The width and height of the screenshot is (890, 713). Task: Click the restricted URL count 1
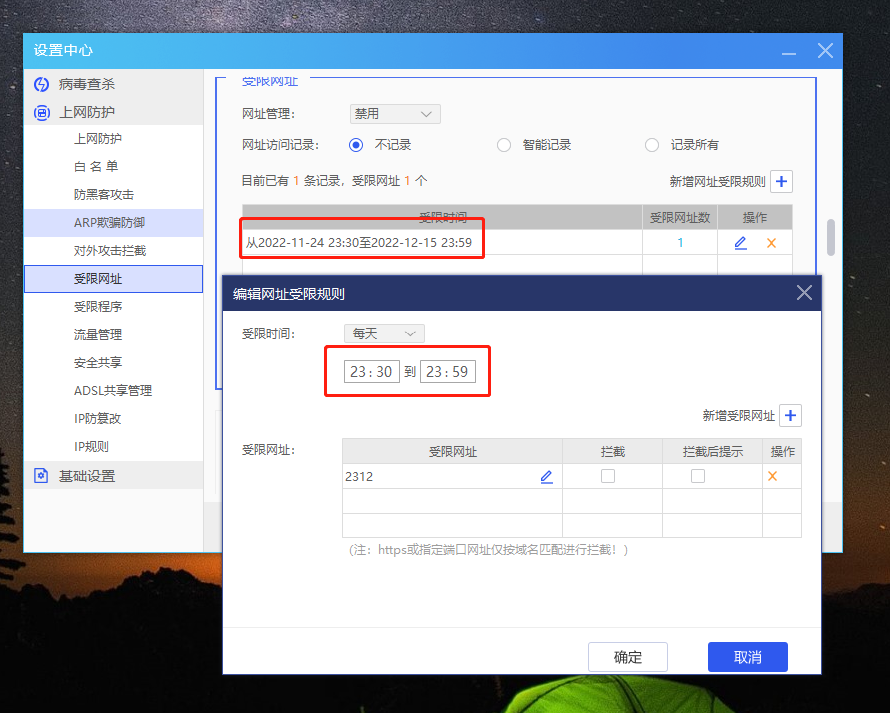[680, 243]
